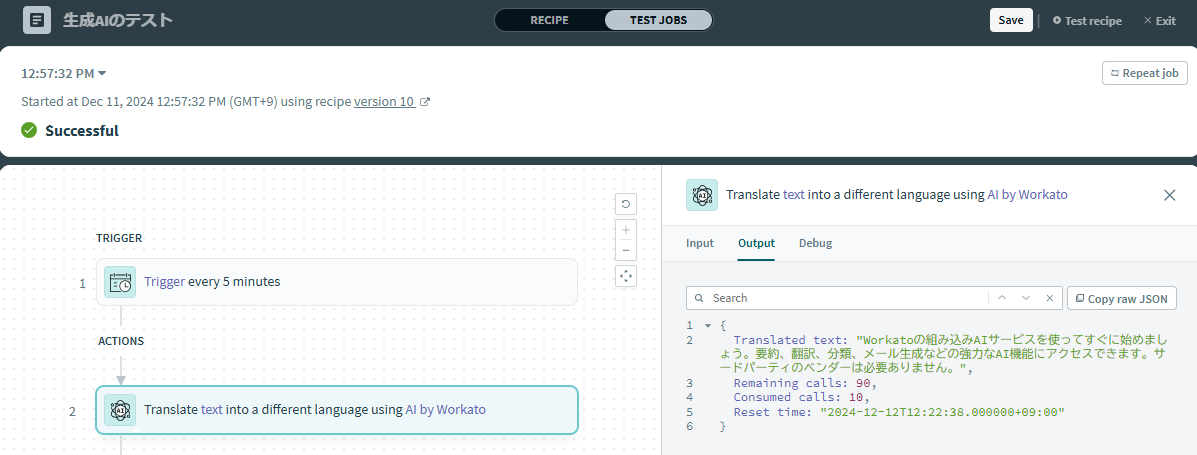Switch to the RECIPE tab
The height and width of the screenshot is (455, 1197).
pos(550,21)
